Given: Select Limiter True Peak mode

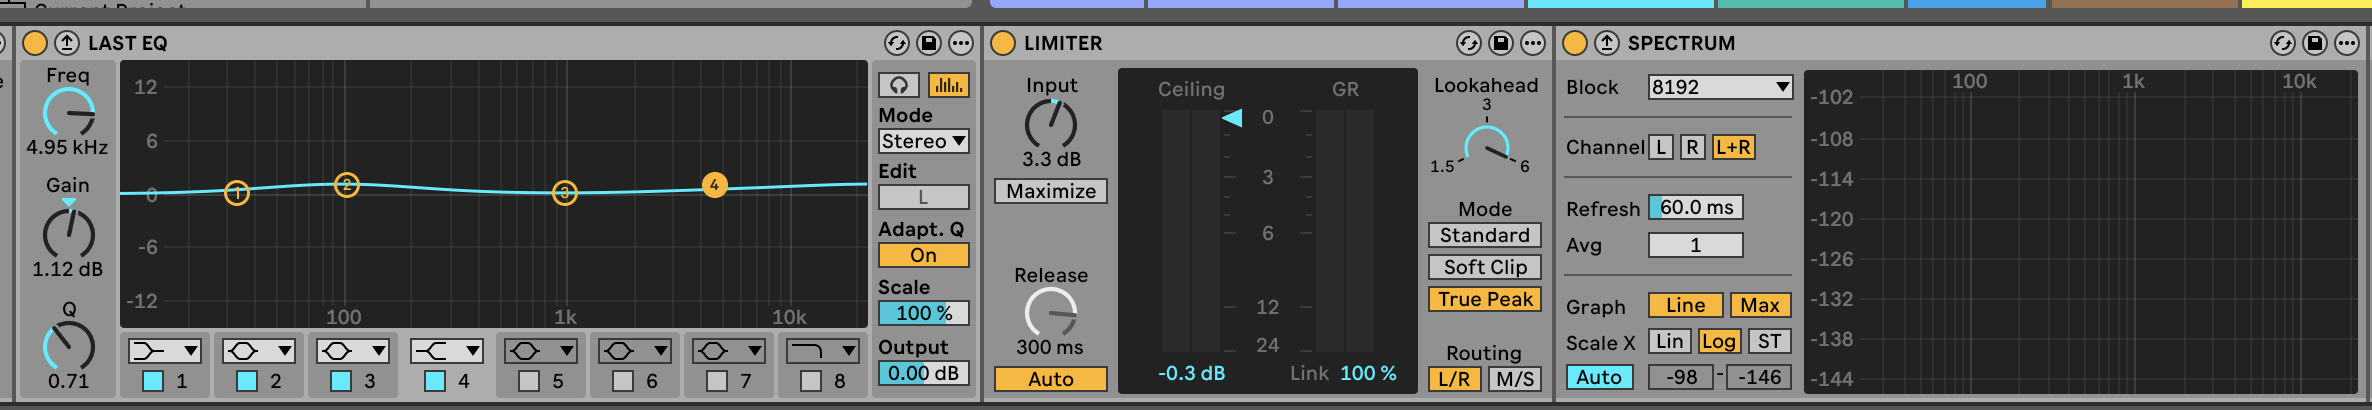Looking at the screenshot, I should [1485, 299].
